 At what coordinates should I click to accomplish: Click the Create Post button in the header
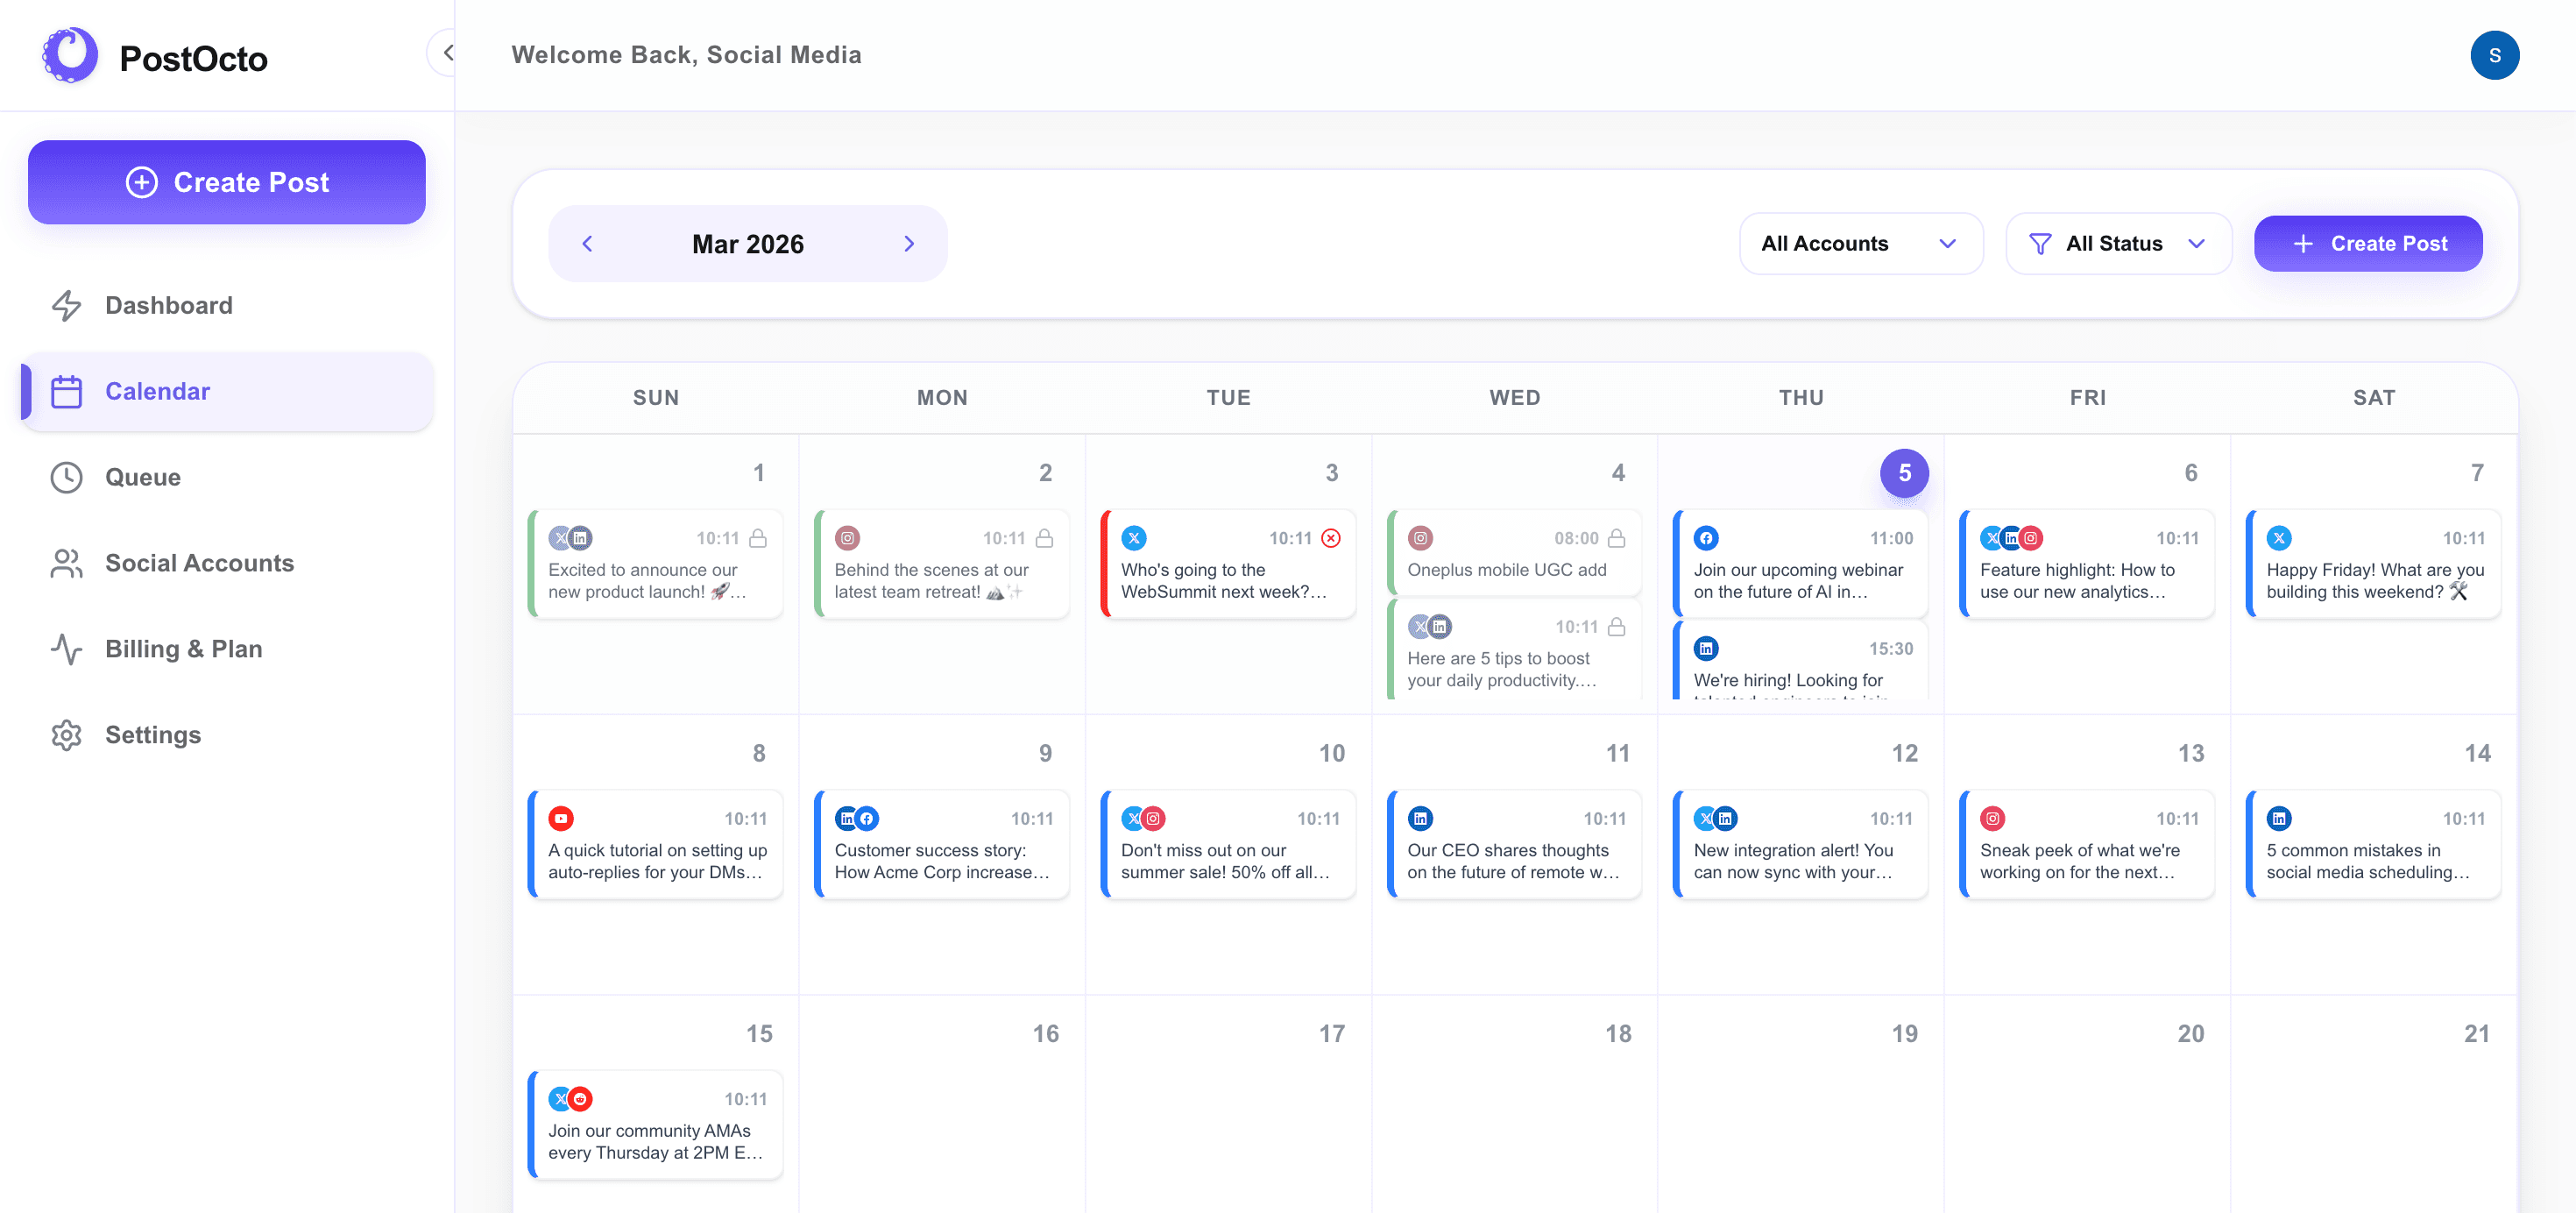coord(2367,243)
